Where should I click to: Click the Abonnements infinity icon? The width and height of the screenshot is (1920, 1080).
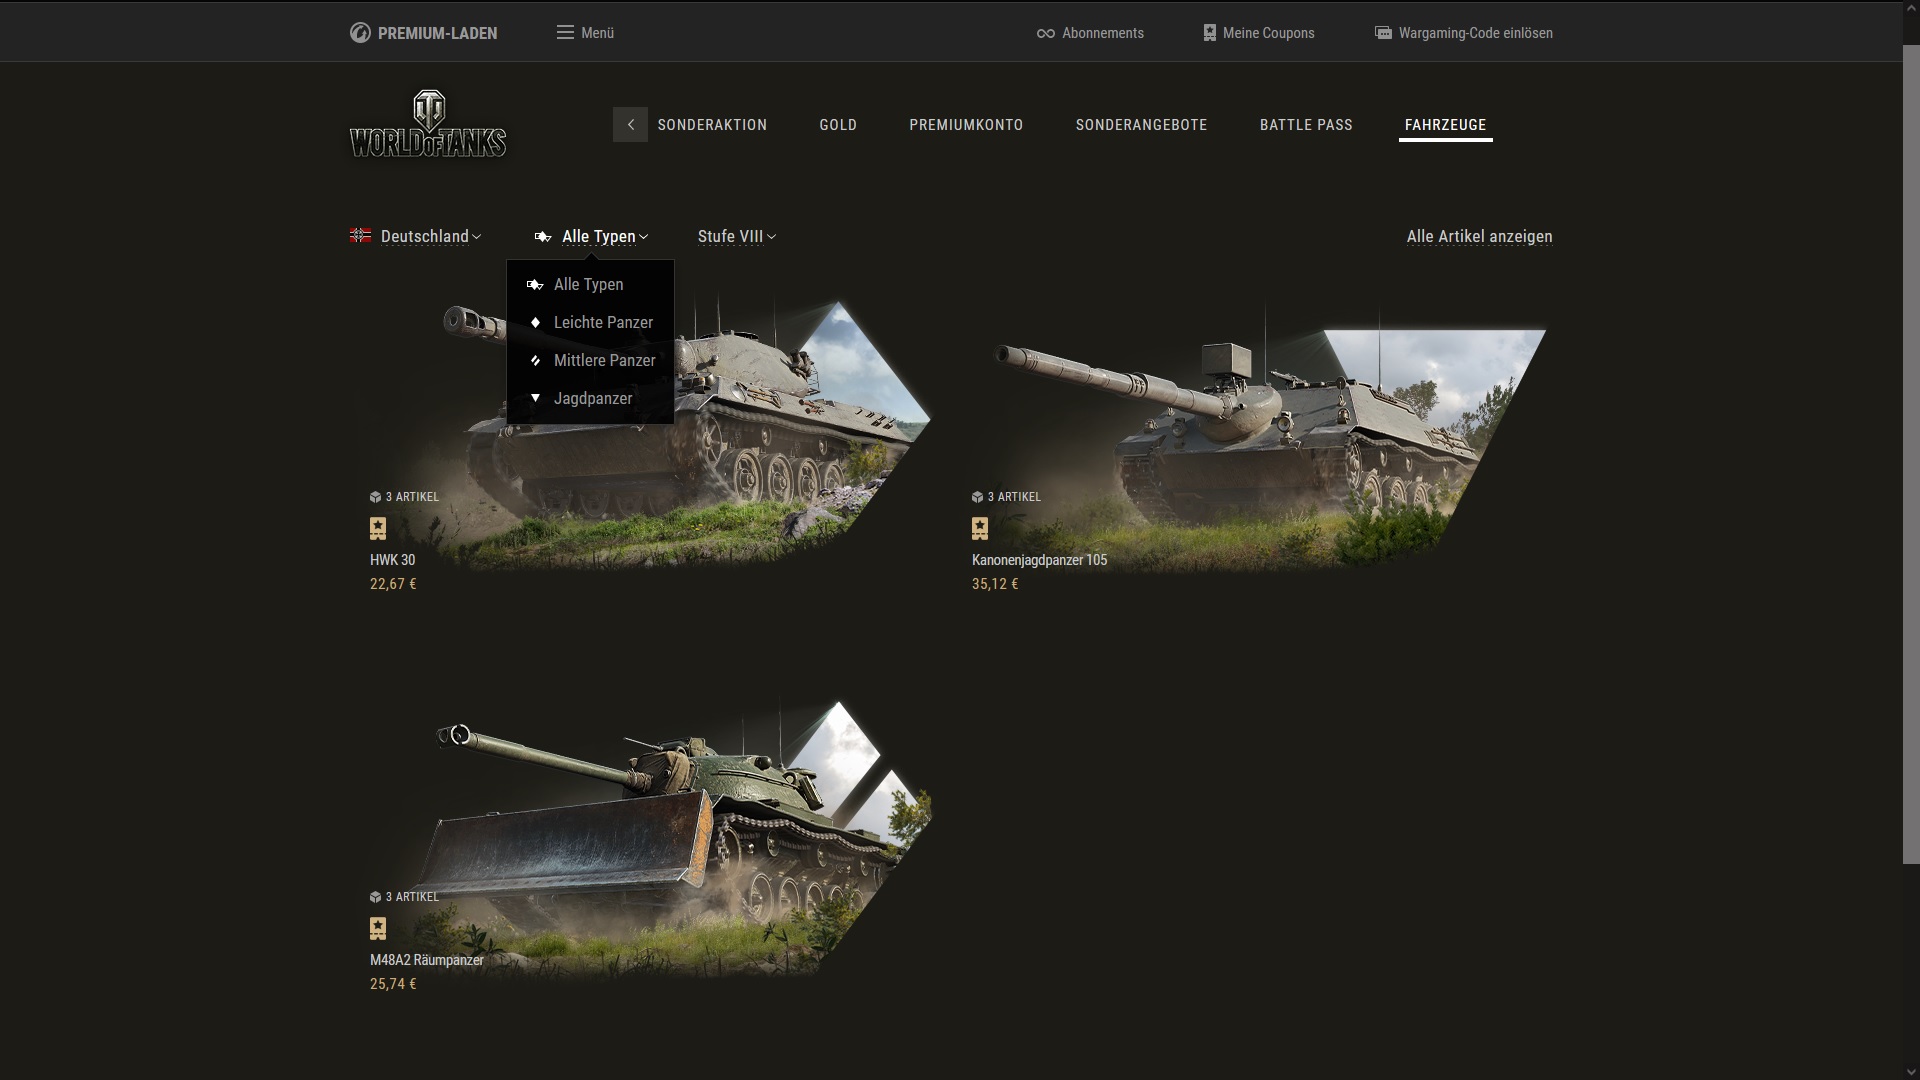click(1046, 33)
